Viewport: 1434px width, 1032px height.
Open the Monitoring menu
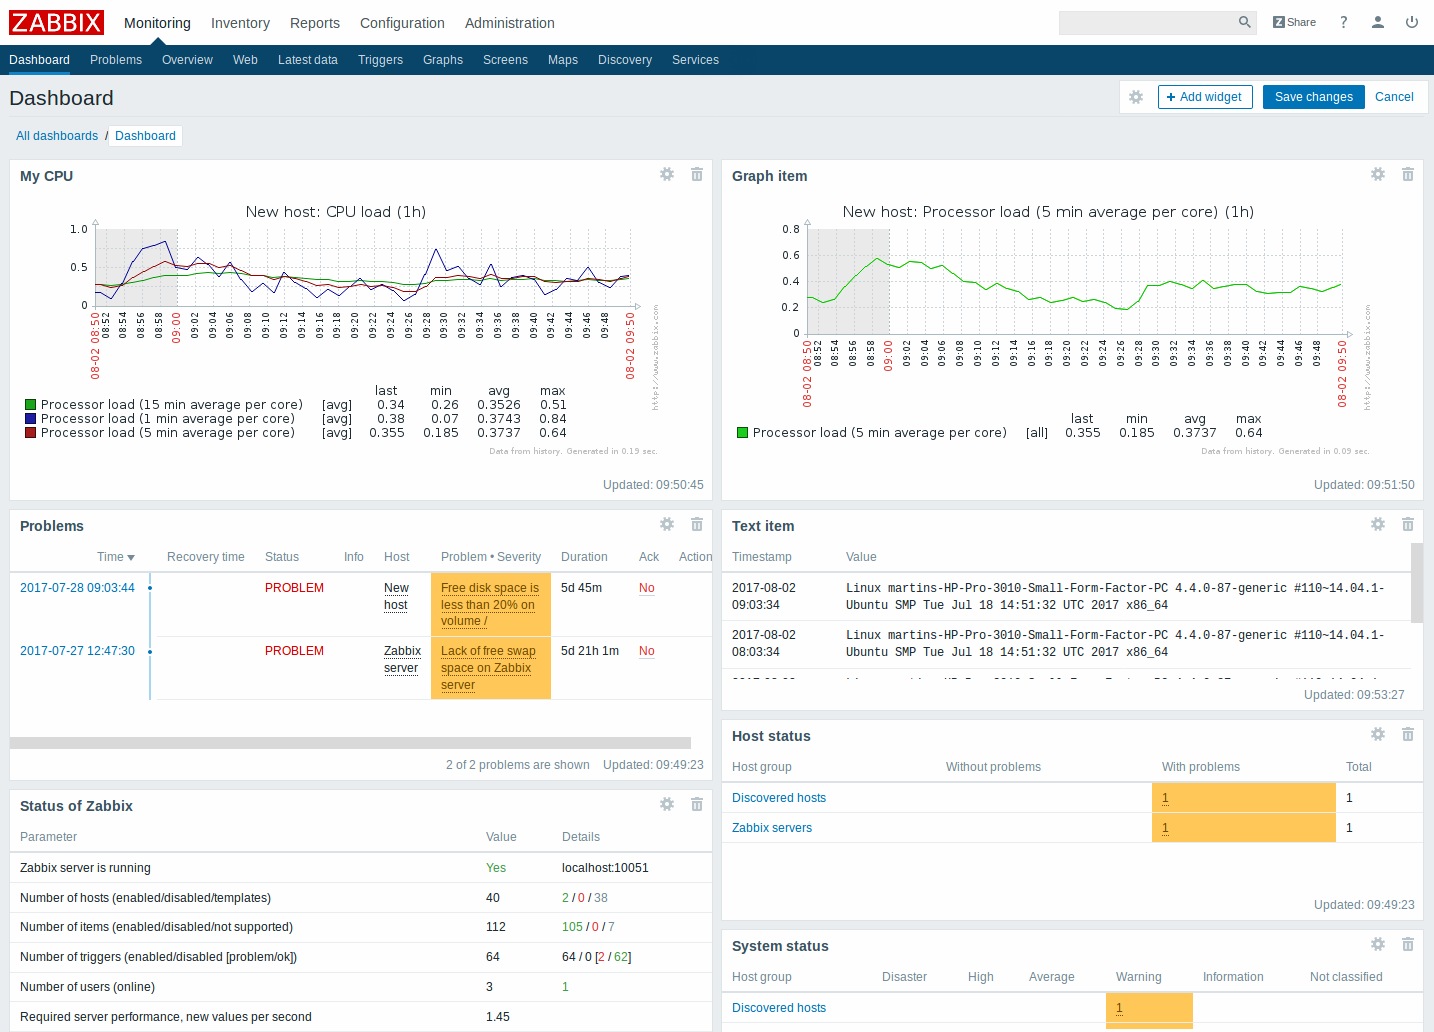point(157,23)
